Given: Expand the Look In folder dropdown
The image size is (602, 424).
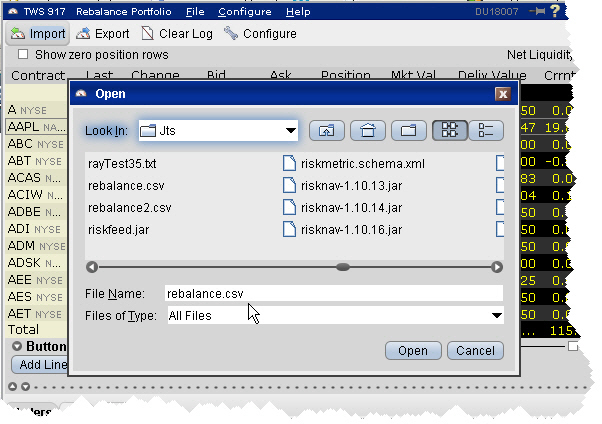Looking at the screenshot, I should click(x=291, y=130).
